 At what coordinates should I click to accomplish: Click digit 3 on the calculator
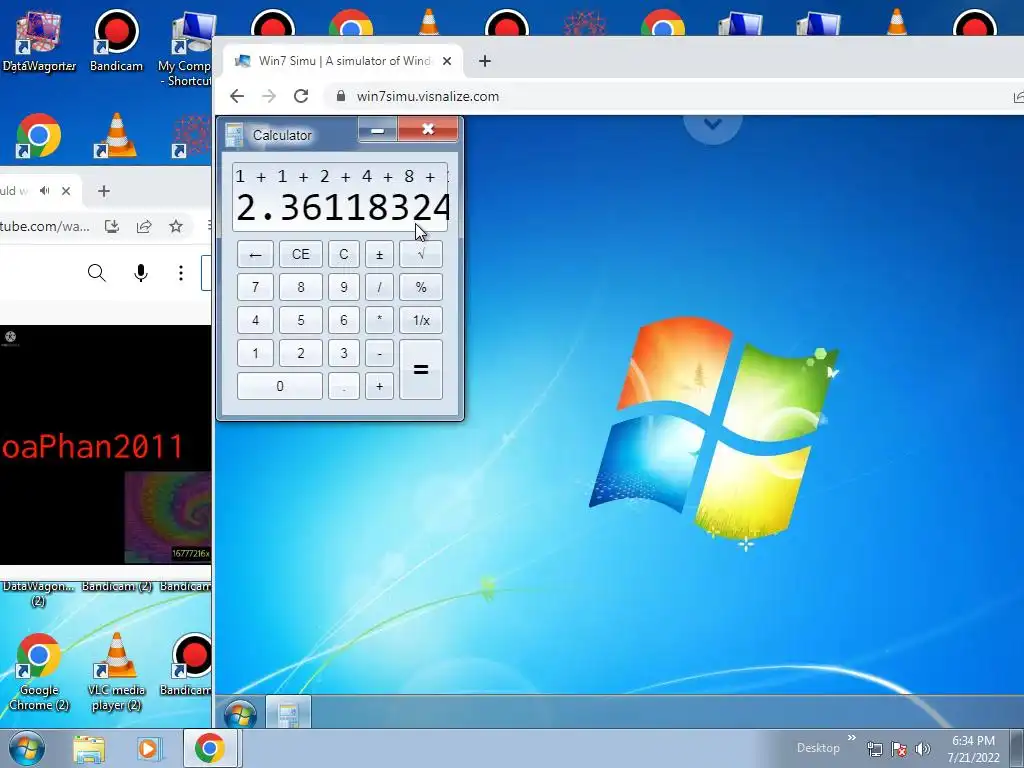point(344,353)
